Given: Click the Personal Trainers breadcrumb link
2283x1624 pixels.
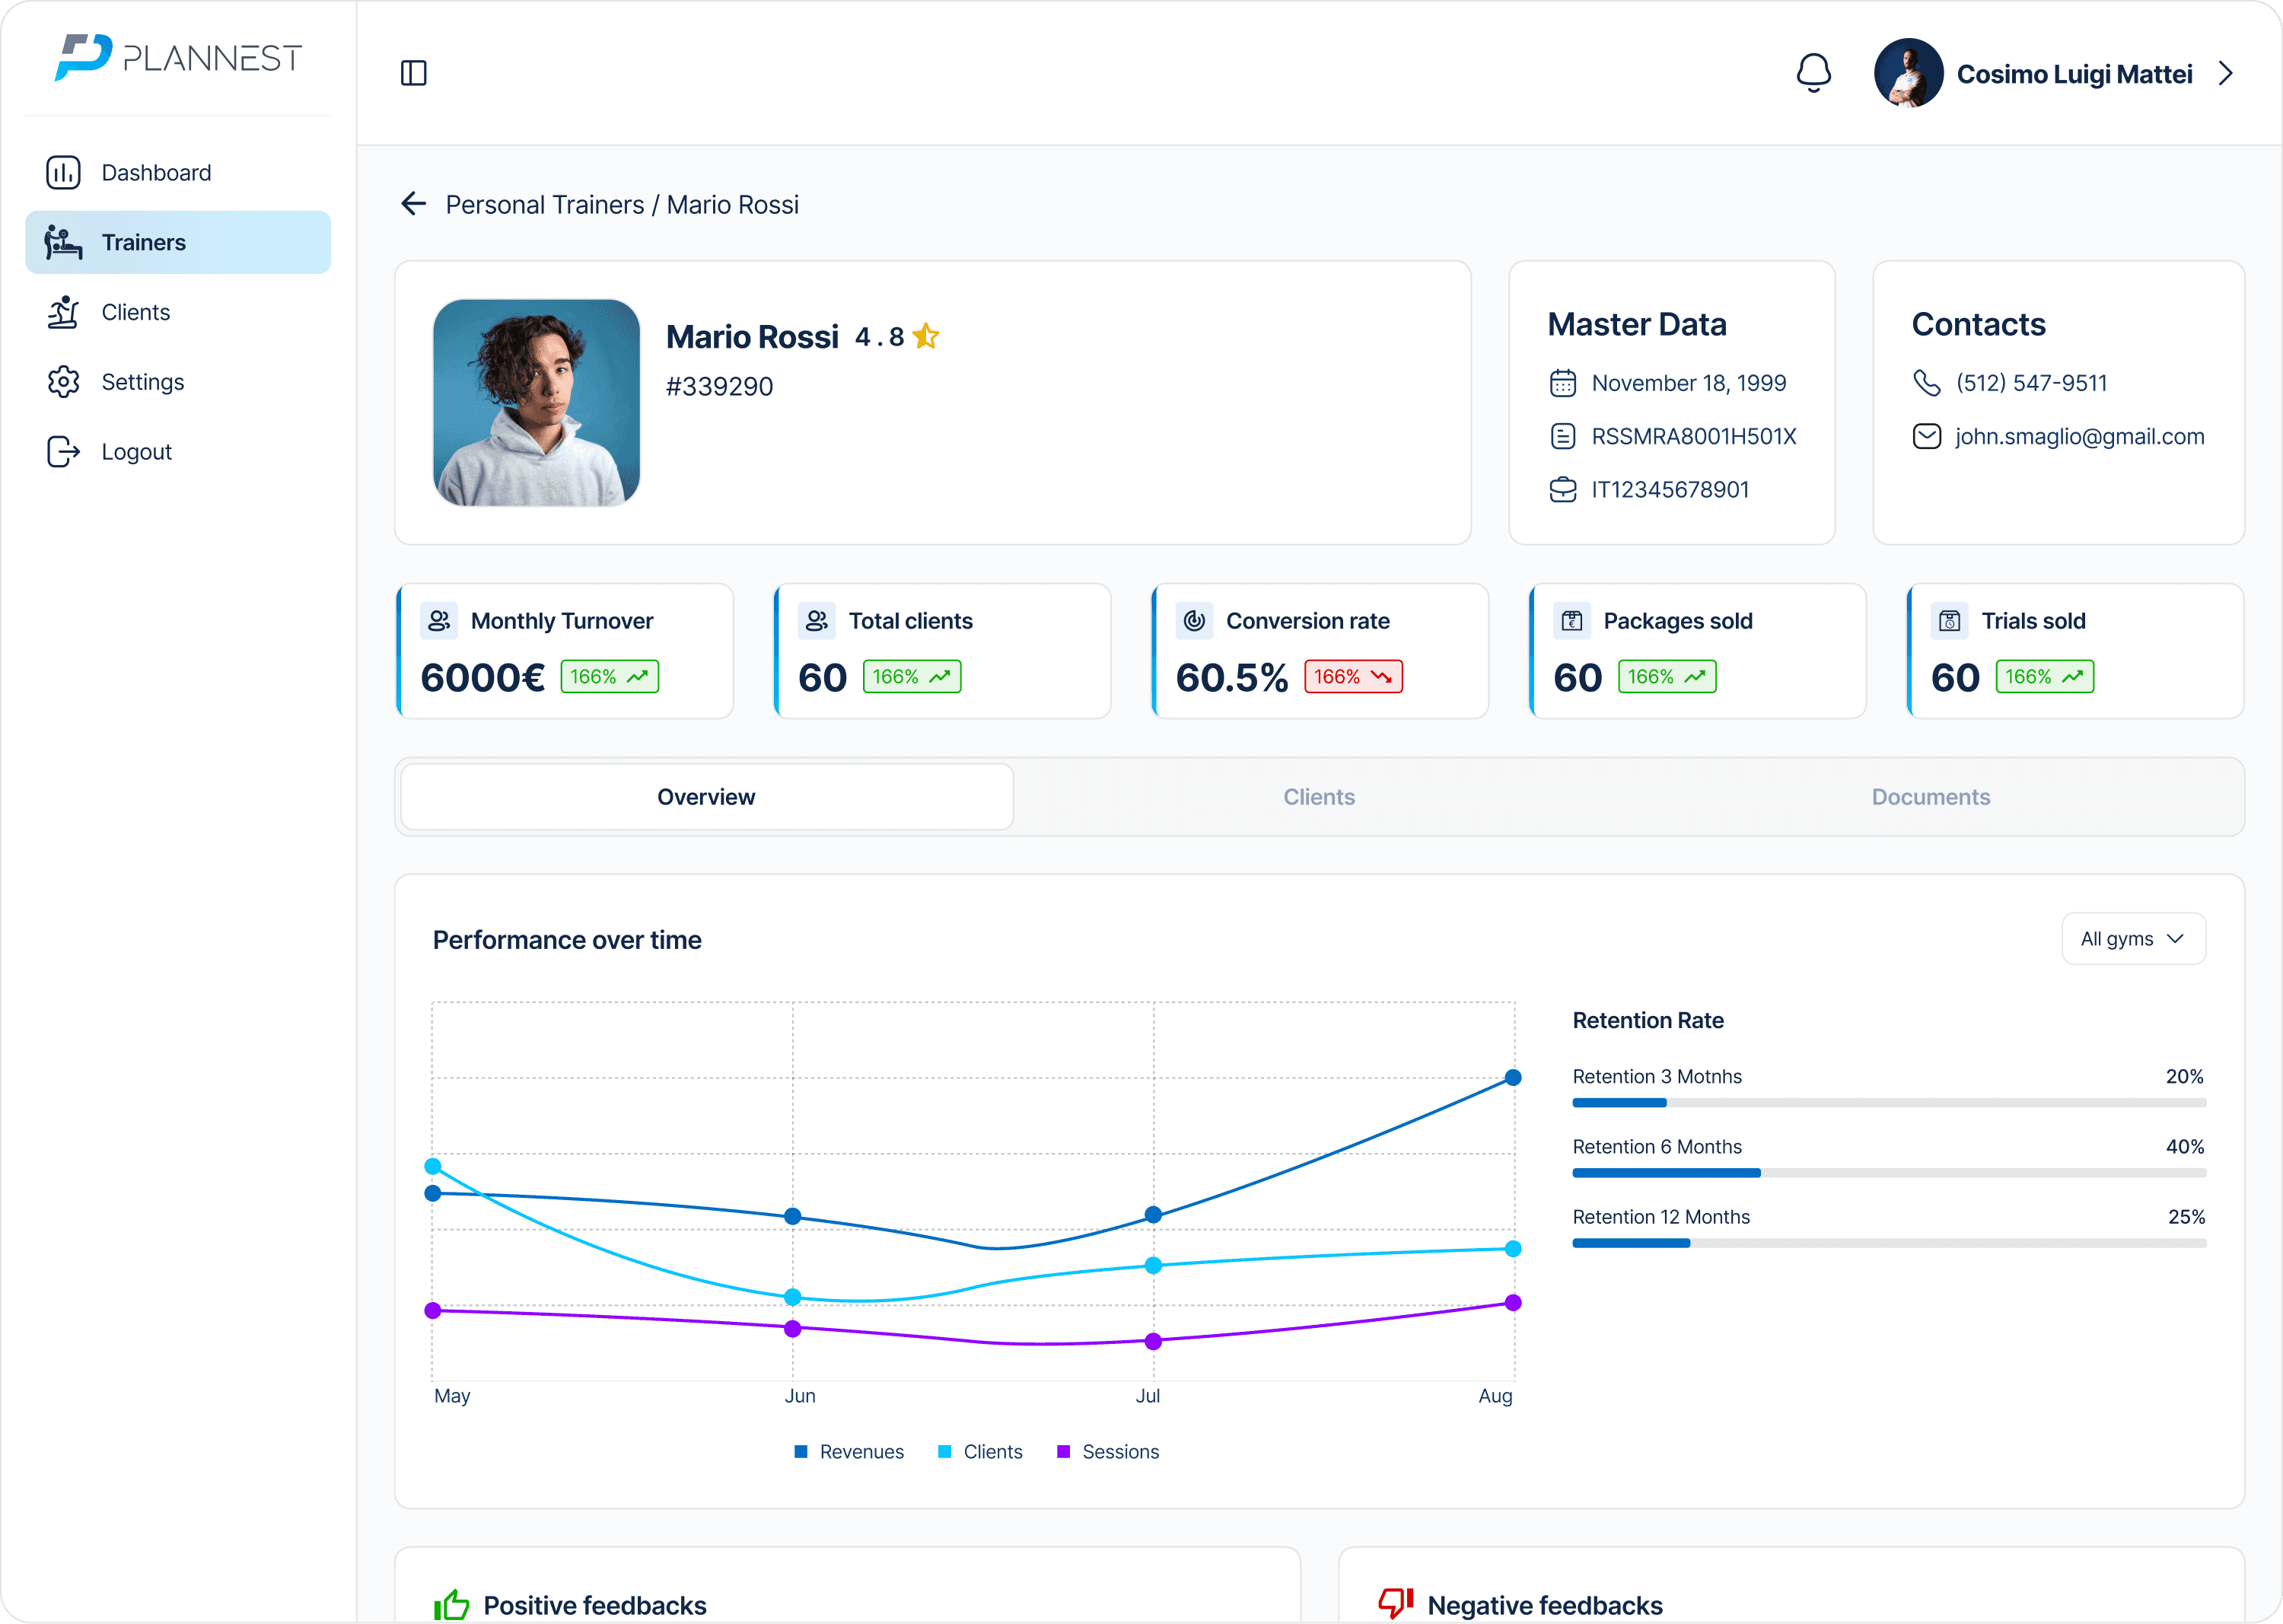Looking at the screenshot, I should [544, 205].
